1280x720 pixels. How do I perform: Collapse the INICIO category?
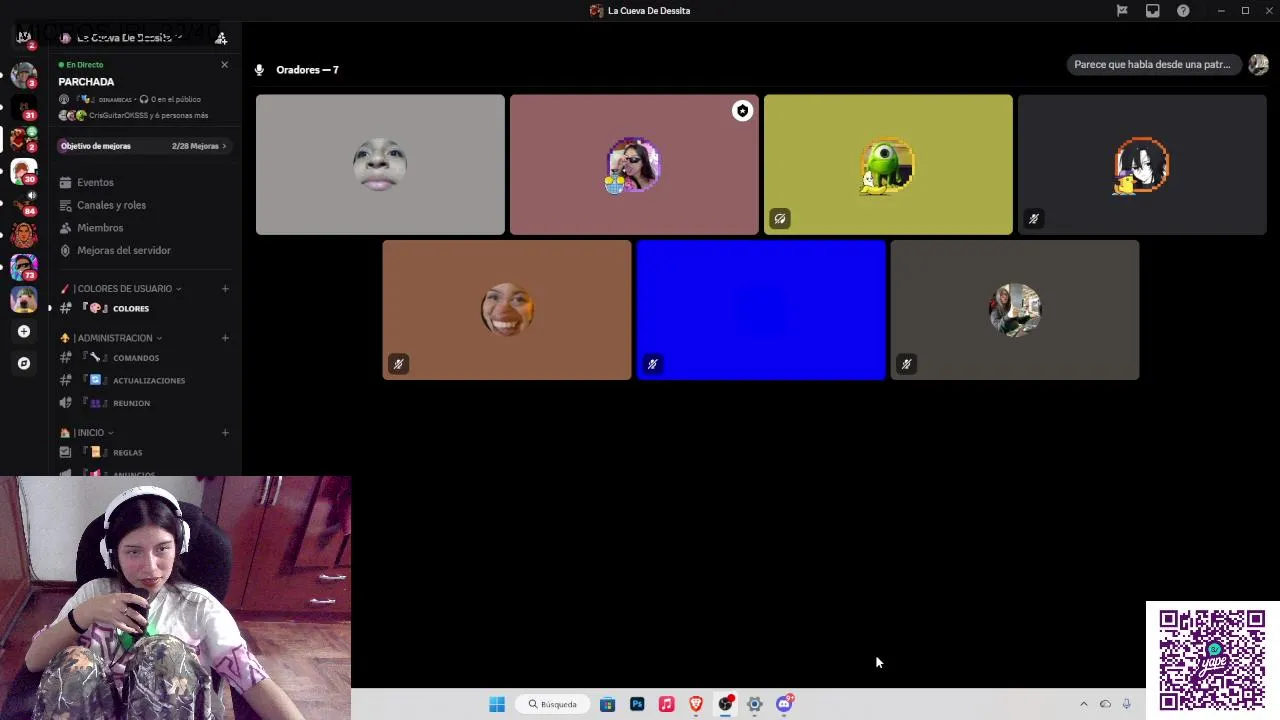90,433
